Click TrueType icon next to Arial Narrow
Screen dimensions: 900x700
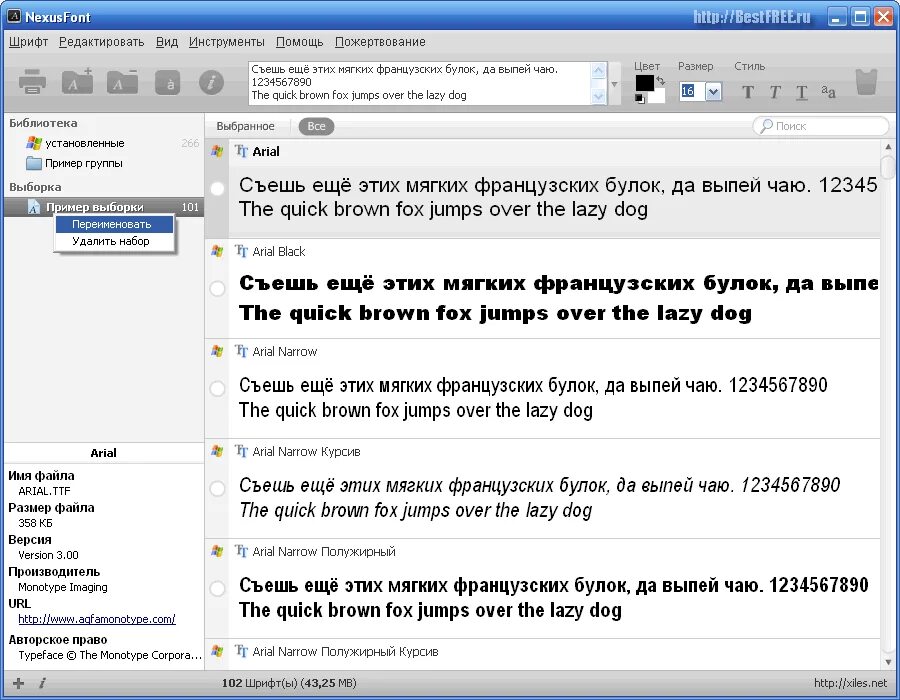(241, 351)
